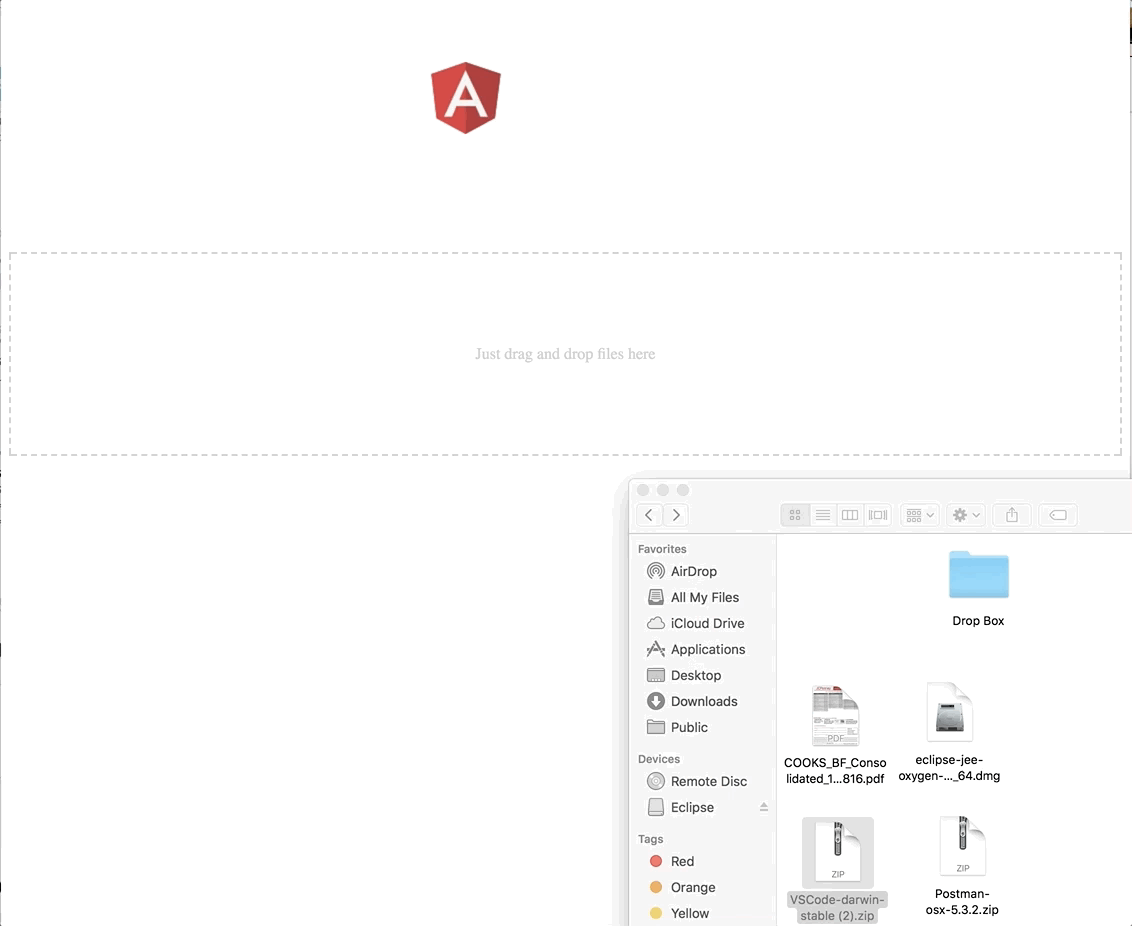Switch Finder to icon view
1132x926 pixels.
coord(795,515)
